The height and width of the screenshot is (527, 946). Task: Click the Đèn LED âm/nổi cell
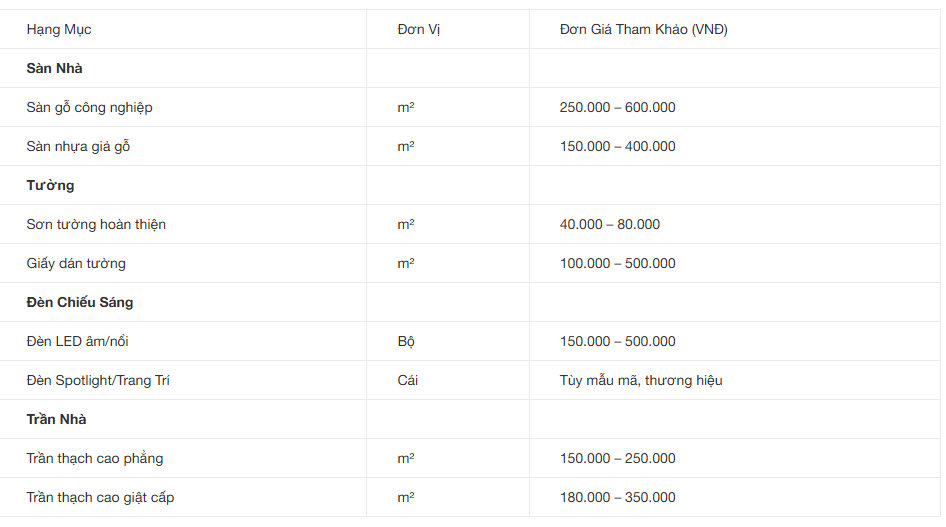[x=77, y=341]
